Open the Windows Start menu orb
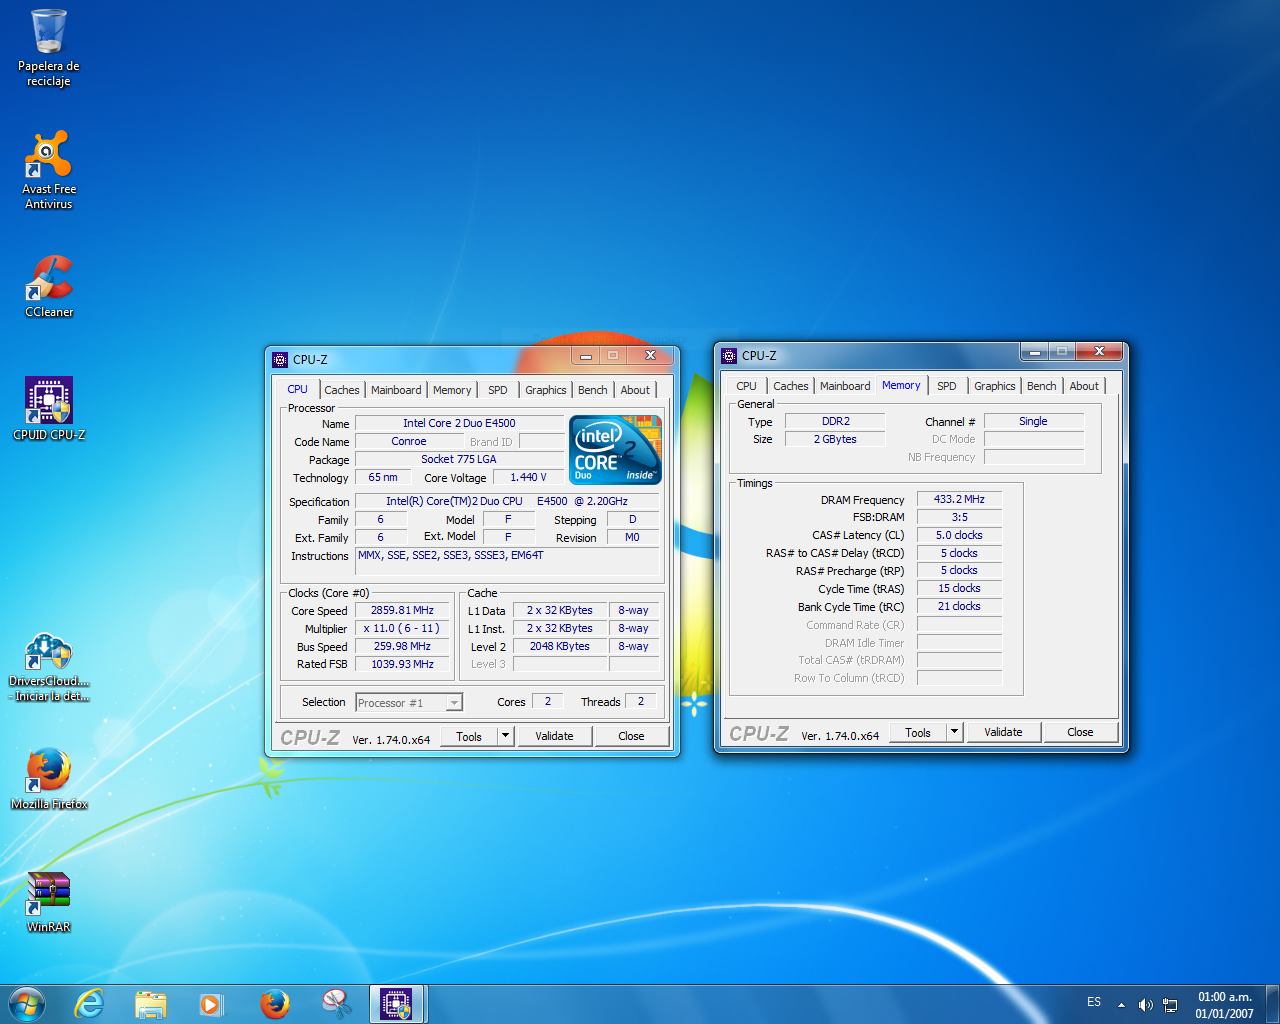 coord(27,1004)
